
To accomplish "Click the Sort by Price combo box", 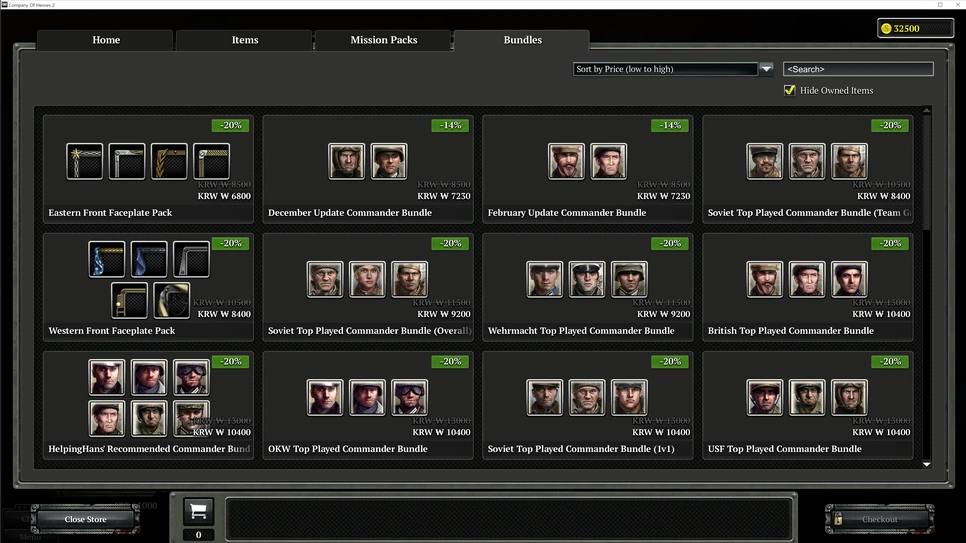I will coord(665,69).
